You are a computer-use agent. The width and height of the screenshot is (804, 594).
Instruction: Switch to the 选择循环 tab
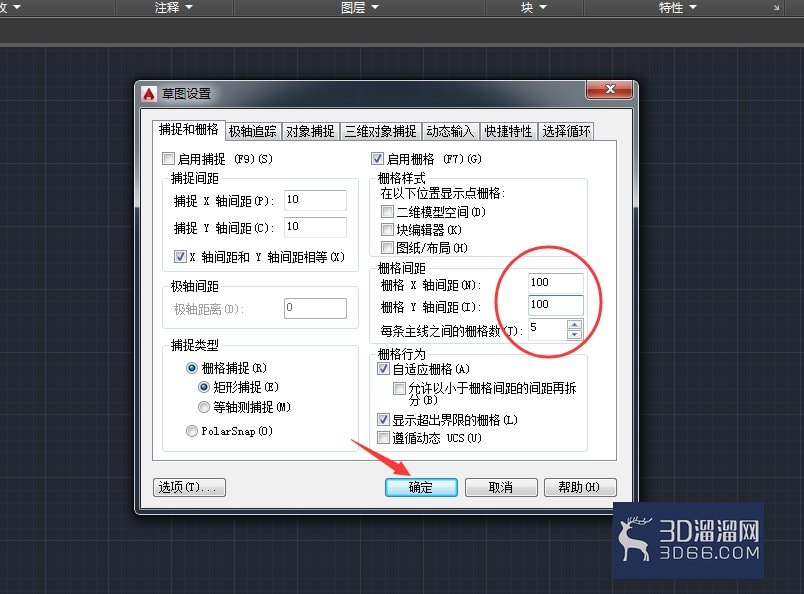567,131
